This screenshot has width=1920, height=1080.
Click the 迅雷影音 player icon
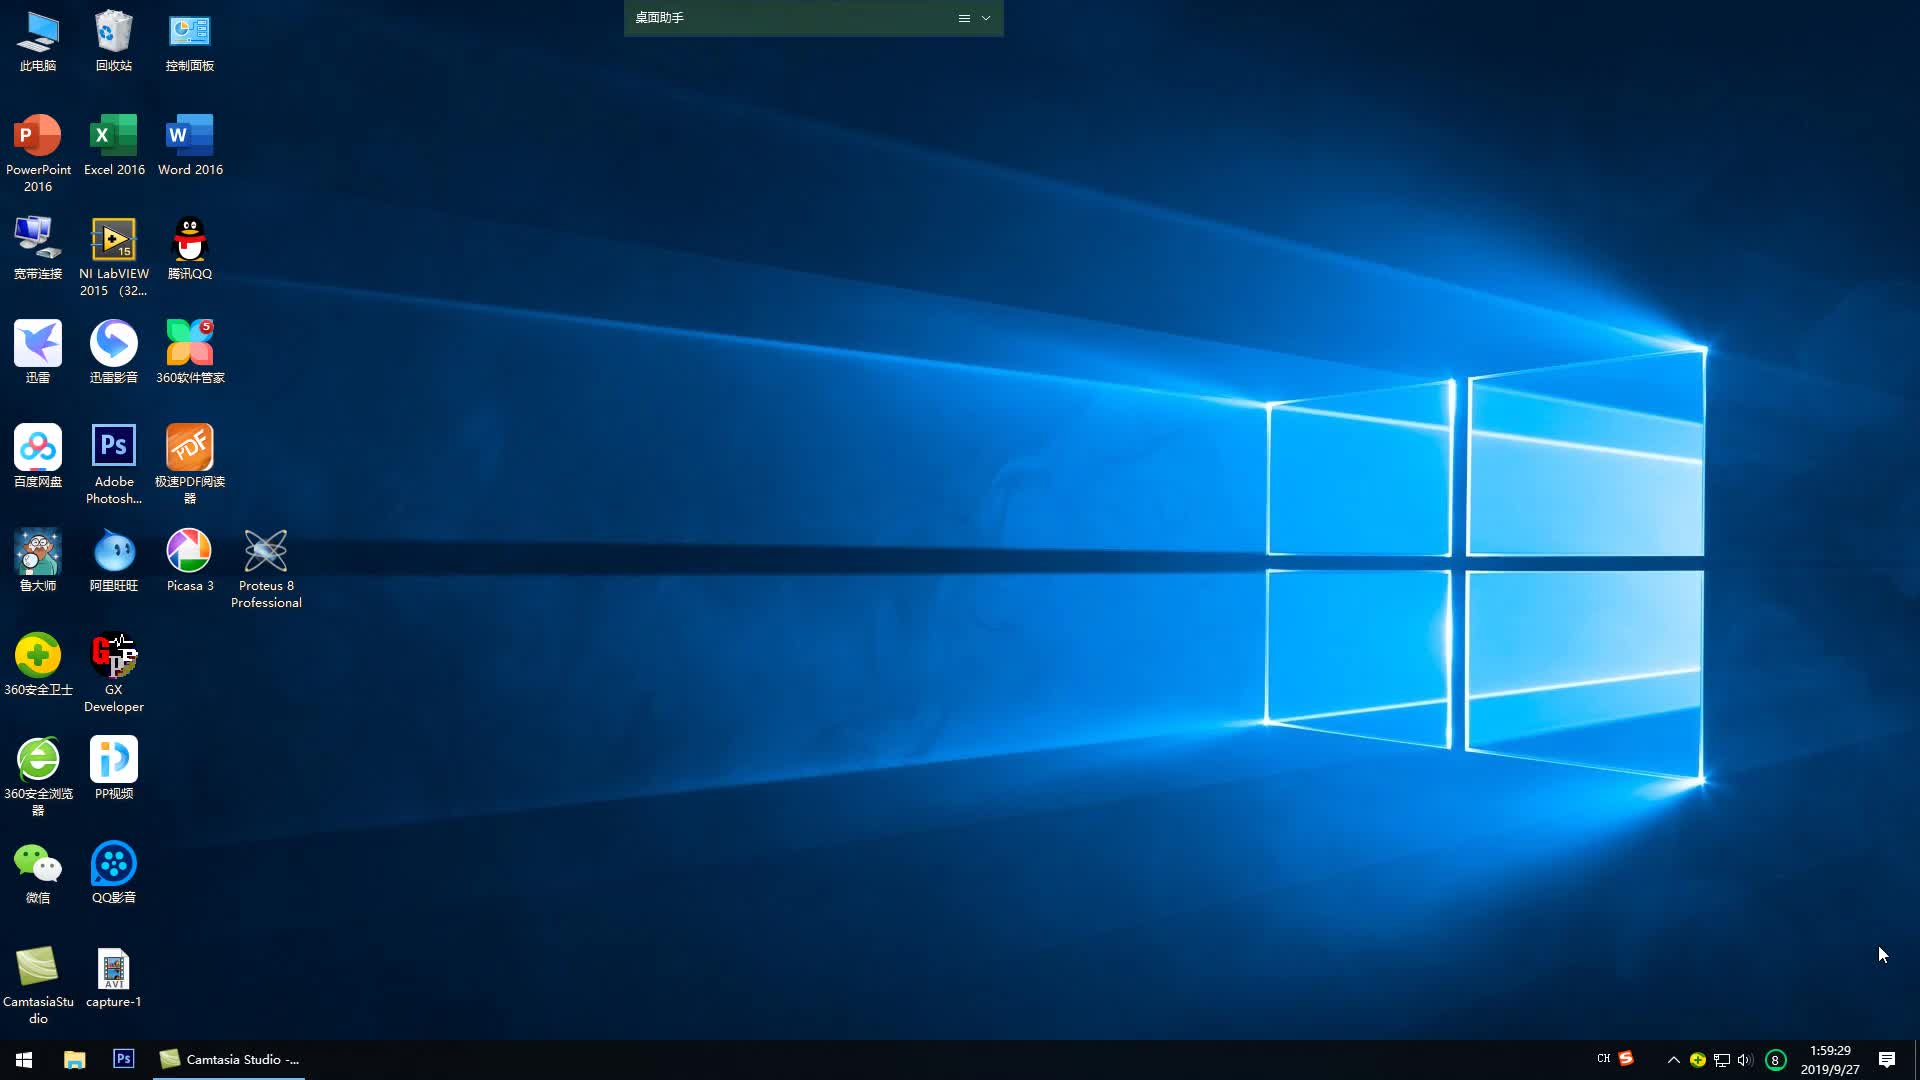tap(114, 353)
